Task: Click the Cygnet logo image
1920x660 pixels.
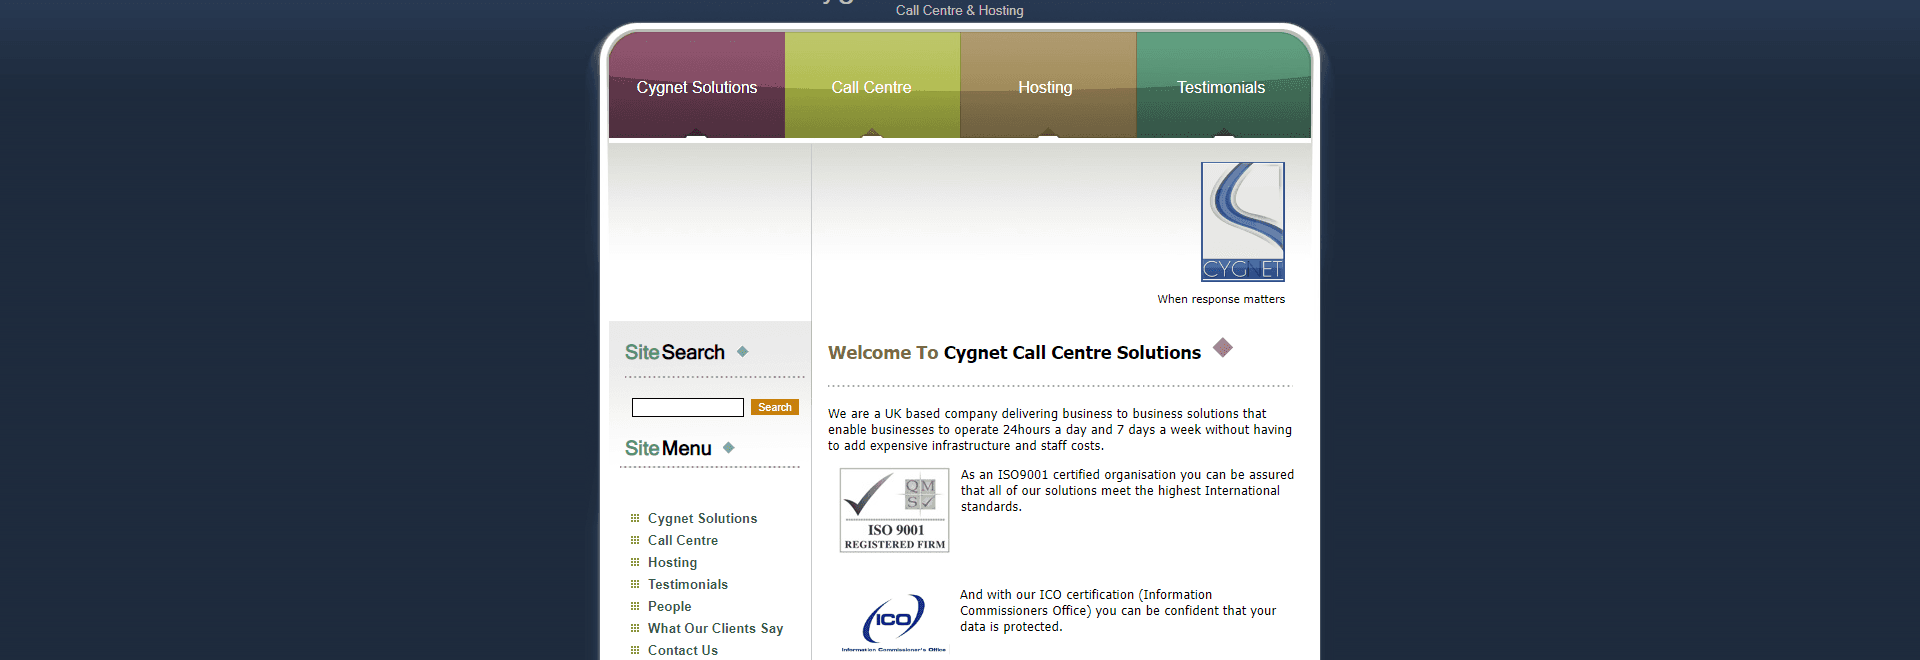Action: pos(1242,222)
